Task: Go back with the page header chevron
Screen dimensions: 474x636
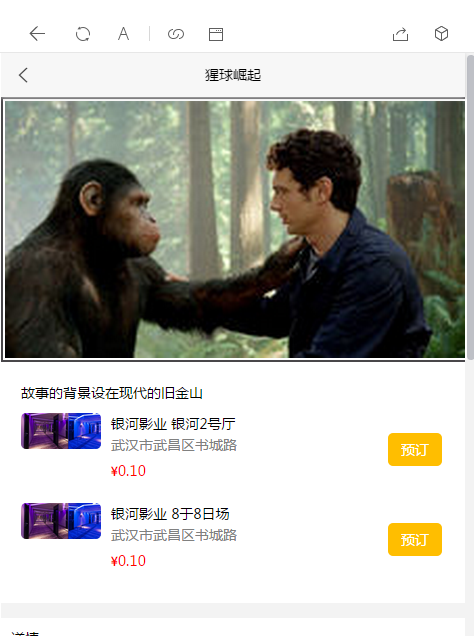Action: point(23,75)
